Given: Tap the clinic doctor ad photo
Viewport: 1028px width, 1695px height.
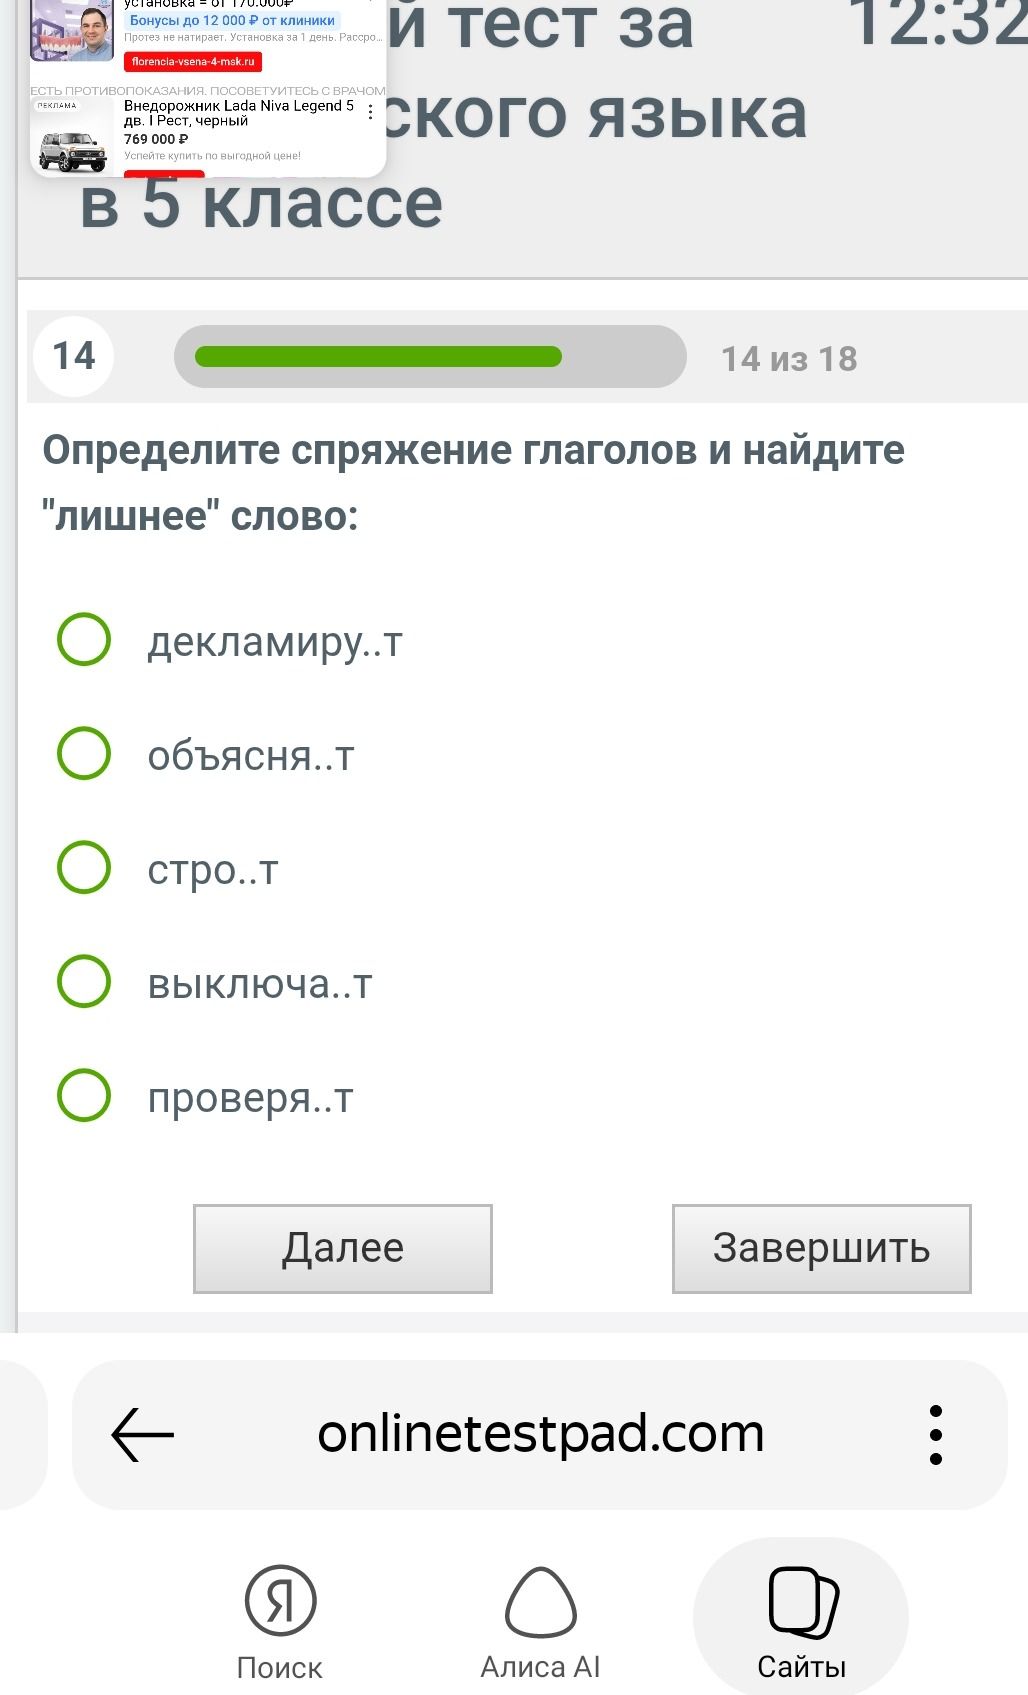Looking at the screenshot, I should click(72, 30).
